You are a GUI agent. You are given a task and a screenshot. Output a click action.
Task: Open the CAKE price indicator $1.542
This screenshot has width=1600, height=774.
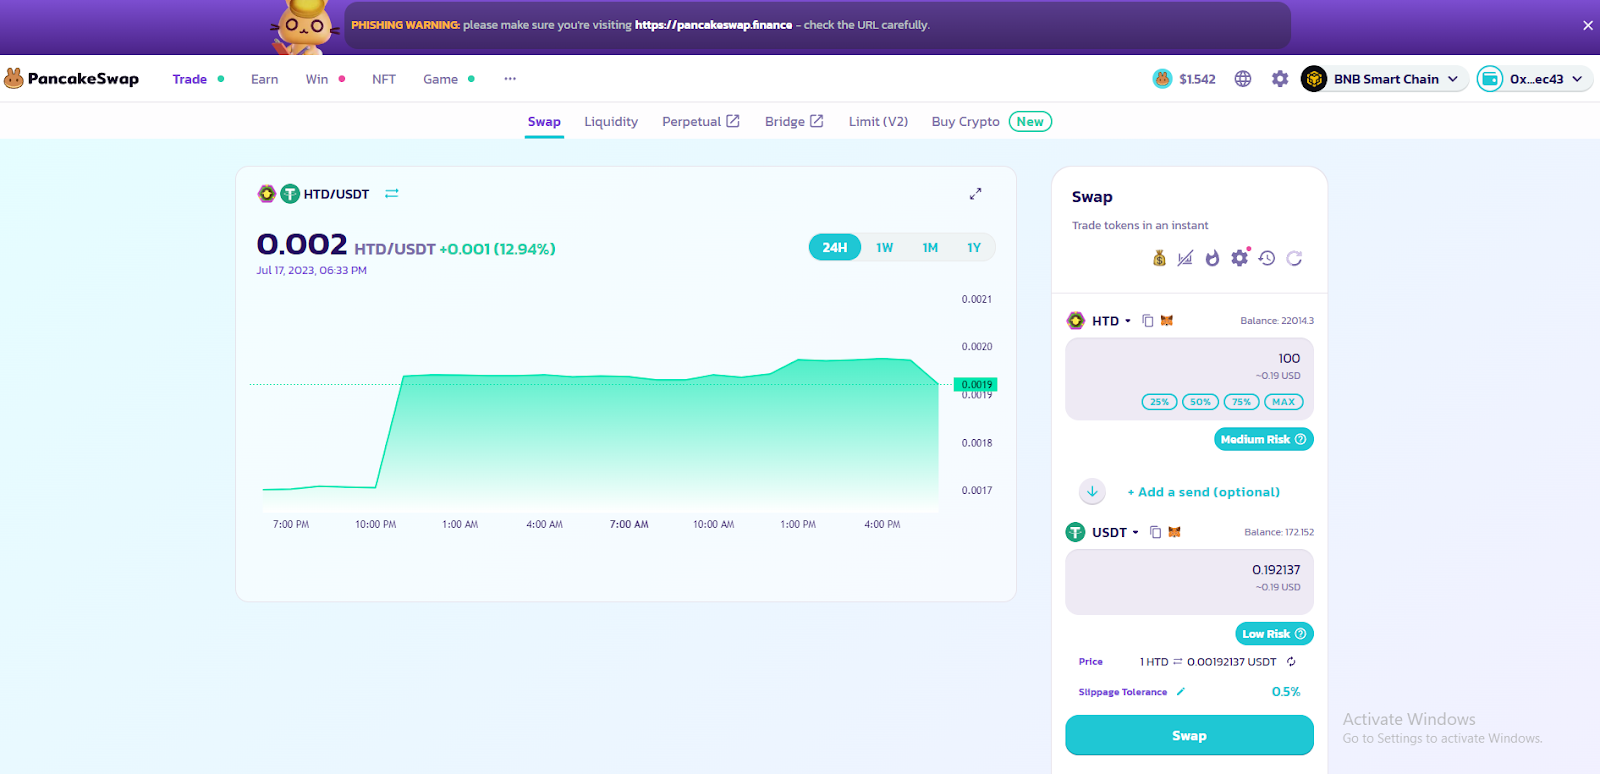tap(1184, 79)
